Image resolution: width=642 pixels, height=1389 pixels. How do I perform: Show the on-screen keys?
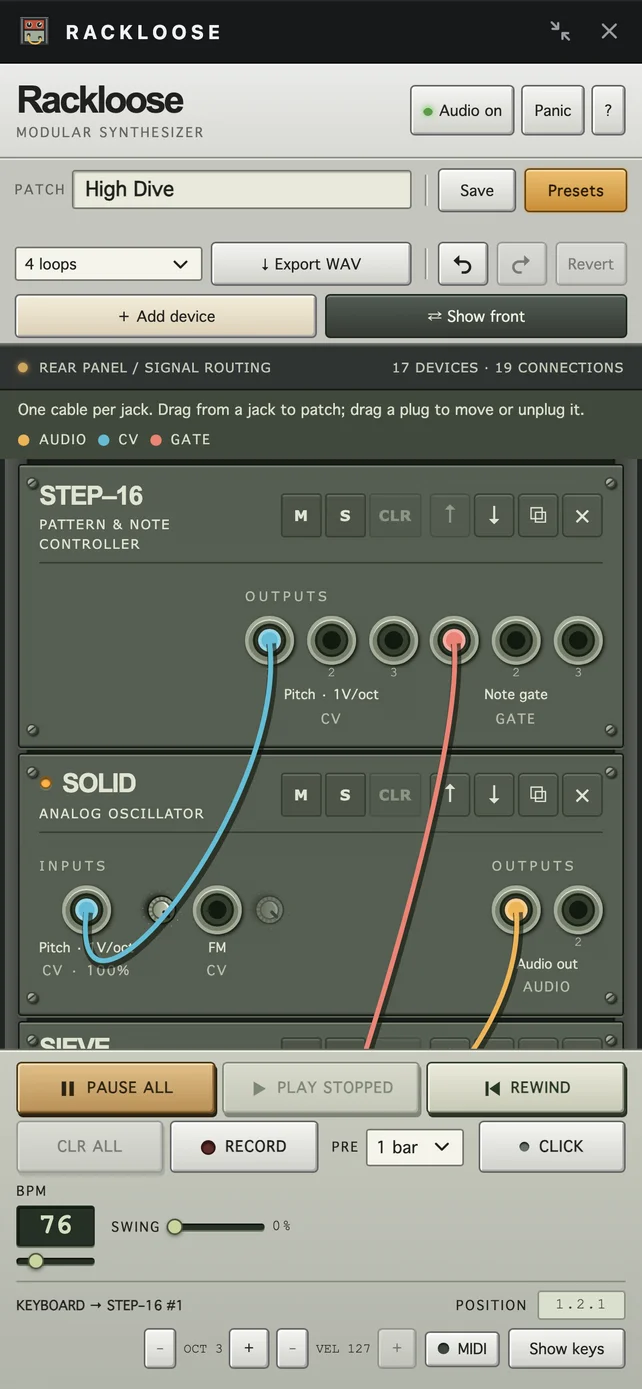tap(567, 1348)
